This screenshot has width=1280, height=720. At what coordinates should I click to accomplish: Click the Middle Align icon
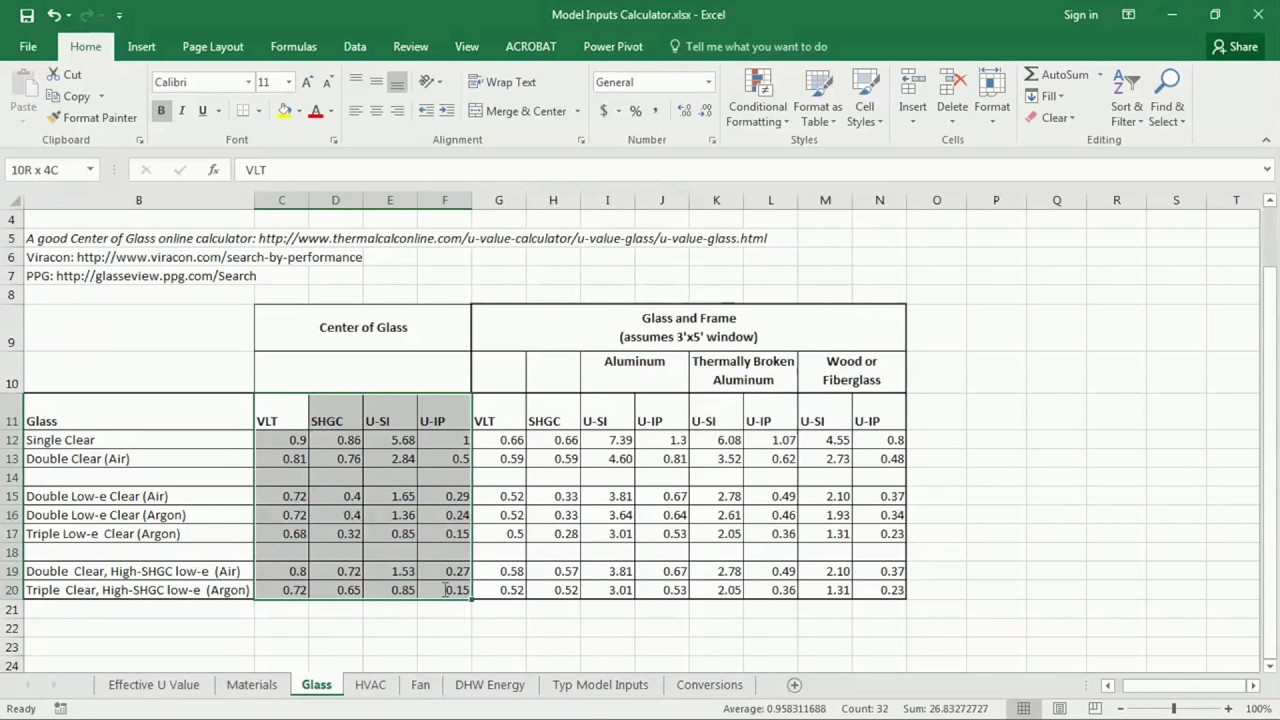coord(376,82)
